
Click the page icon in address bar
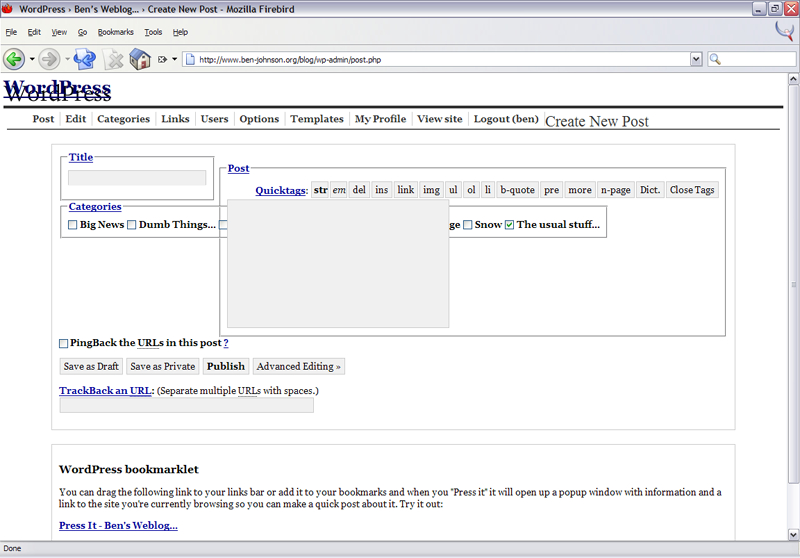coord(190,60)
